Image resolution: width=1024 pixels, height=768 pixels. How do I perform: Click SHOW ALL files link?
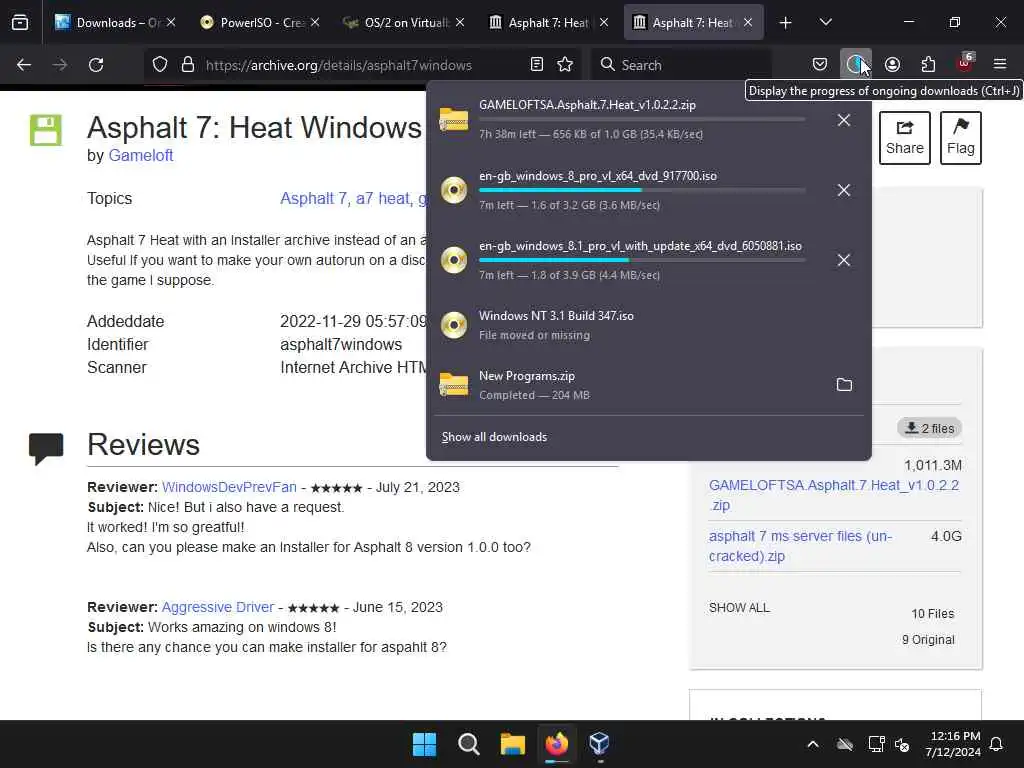coord(739,608)
